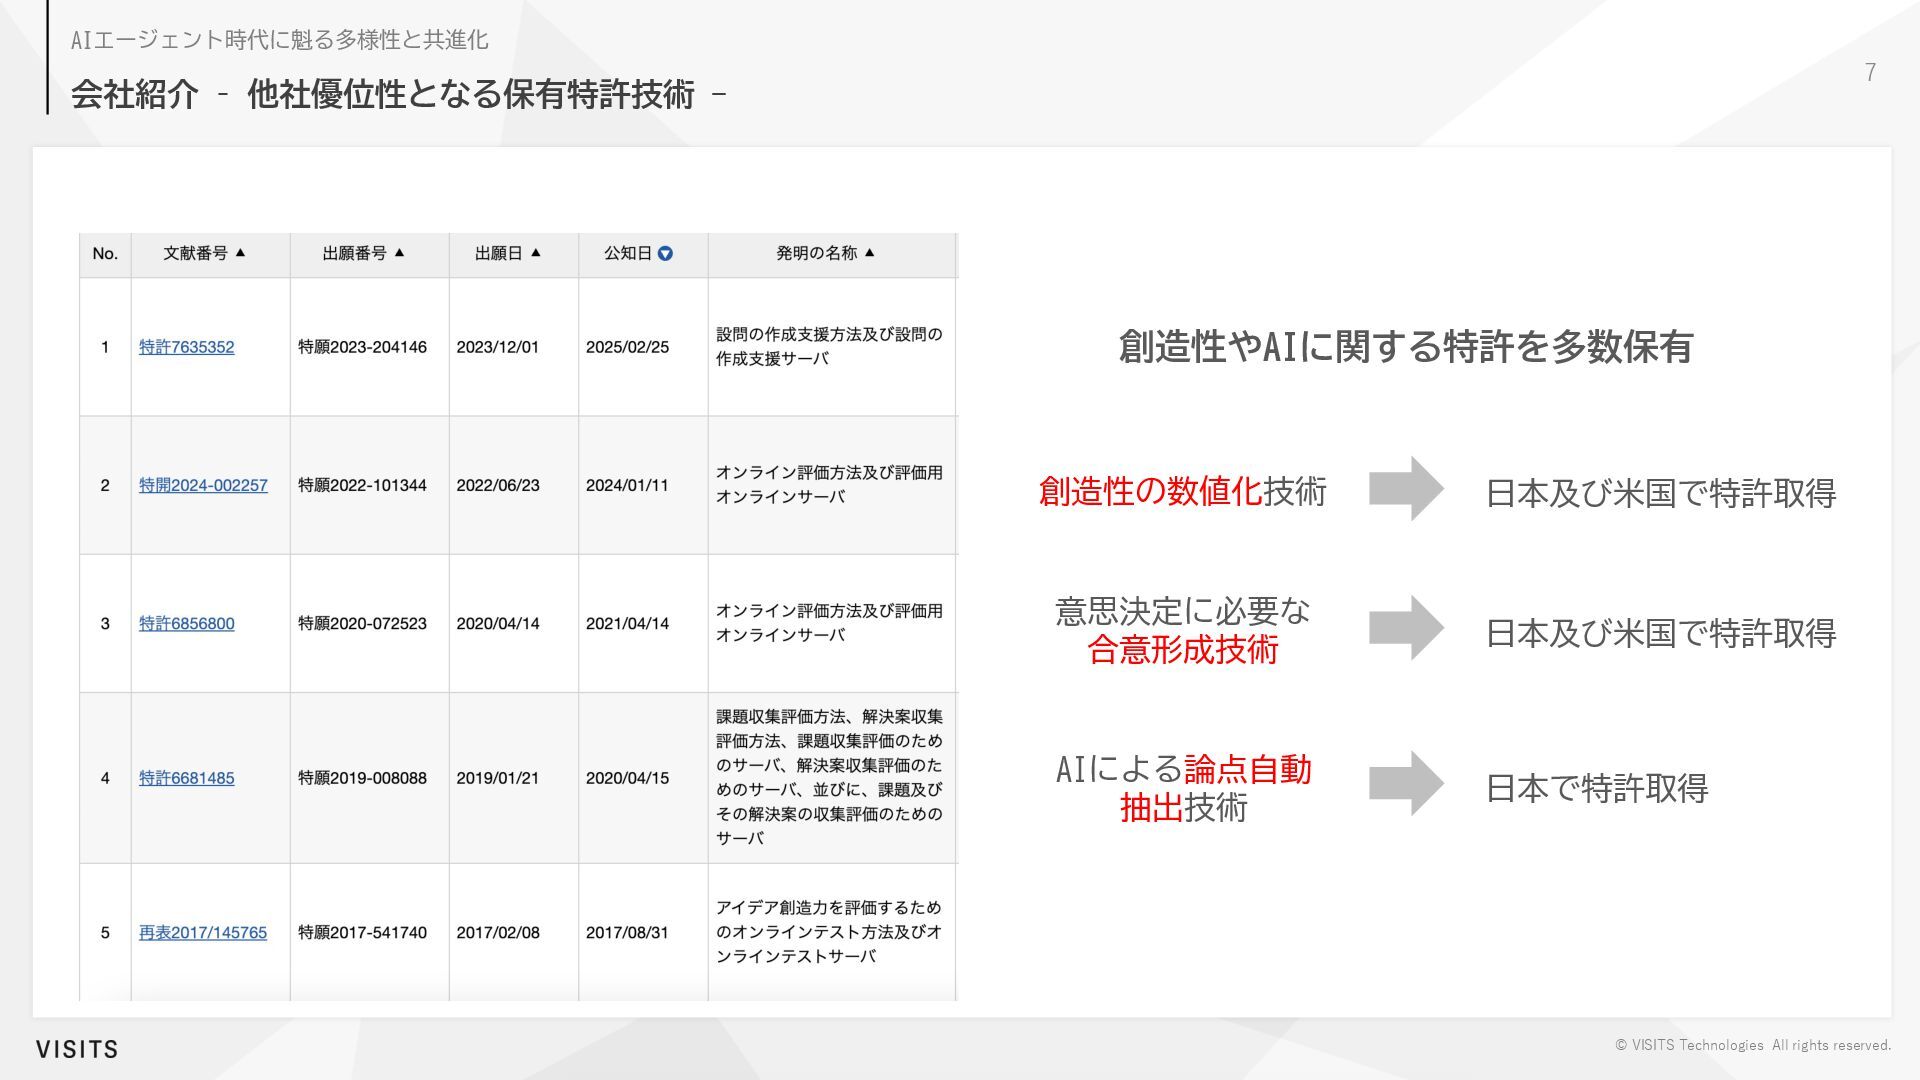Click filing date 2017/02/08
The height and width of the screenshot is (1080, 1920).
(x=498, y=932)
